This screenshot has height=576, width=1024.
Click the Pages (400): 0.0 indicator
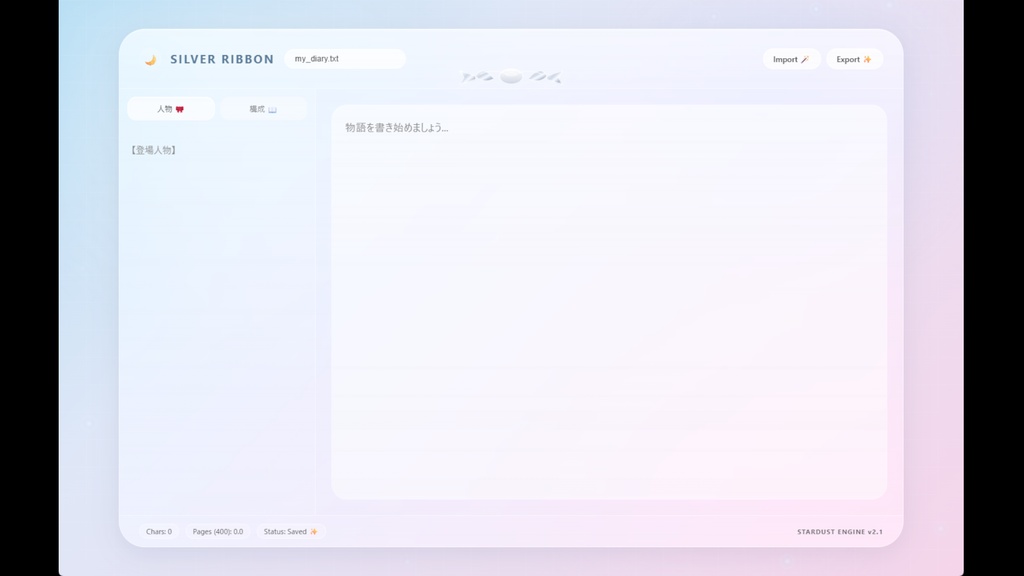click(x=220, y=531)
